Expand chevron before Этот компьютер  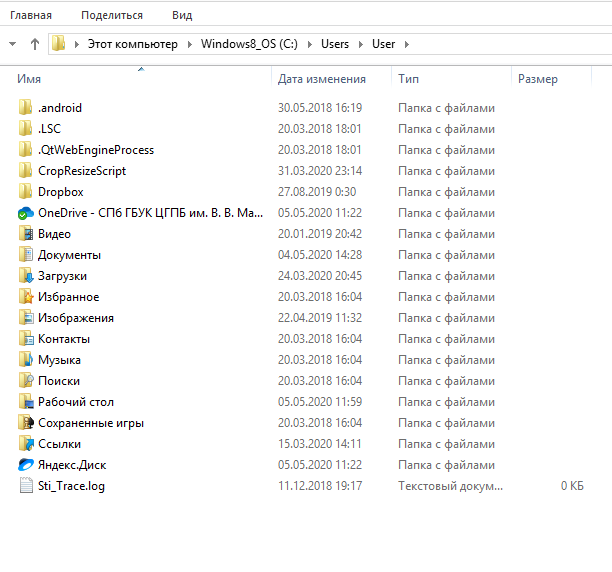tap(76, 44)
